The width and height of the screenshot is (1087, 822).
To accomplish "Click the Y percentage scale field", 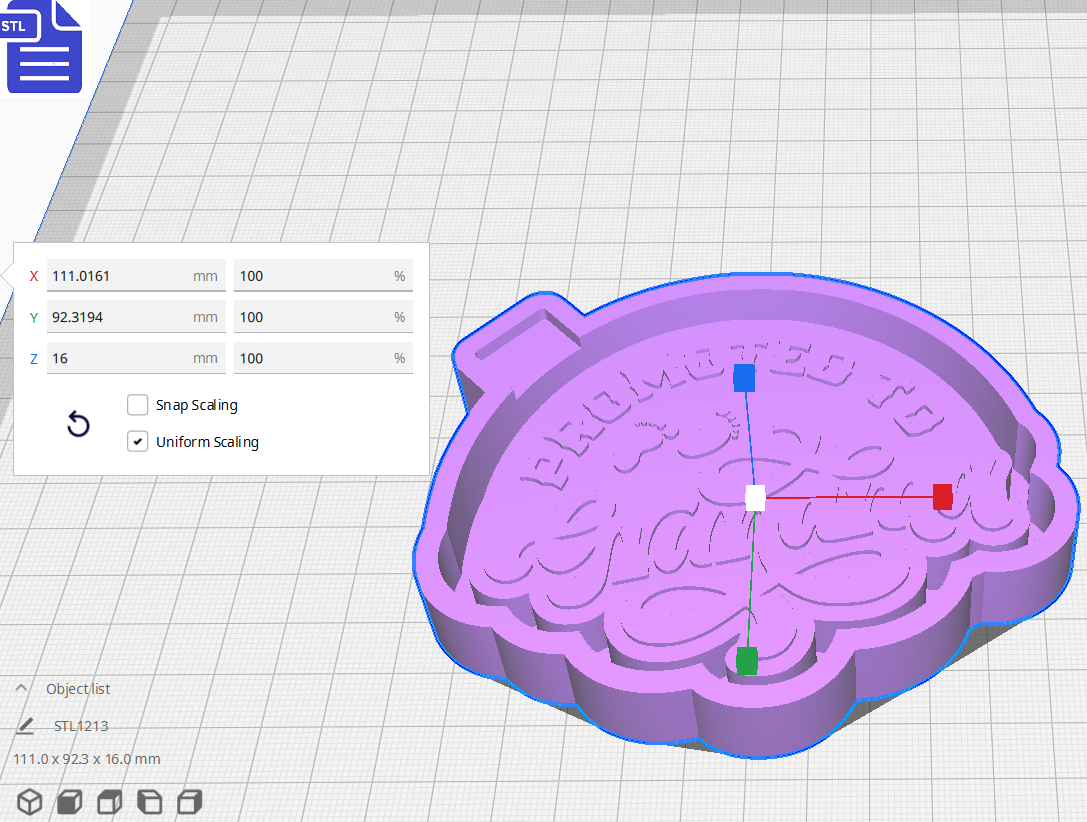I will tap(323, 316).
